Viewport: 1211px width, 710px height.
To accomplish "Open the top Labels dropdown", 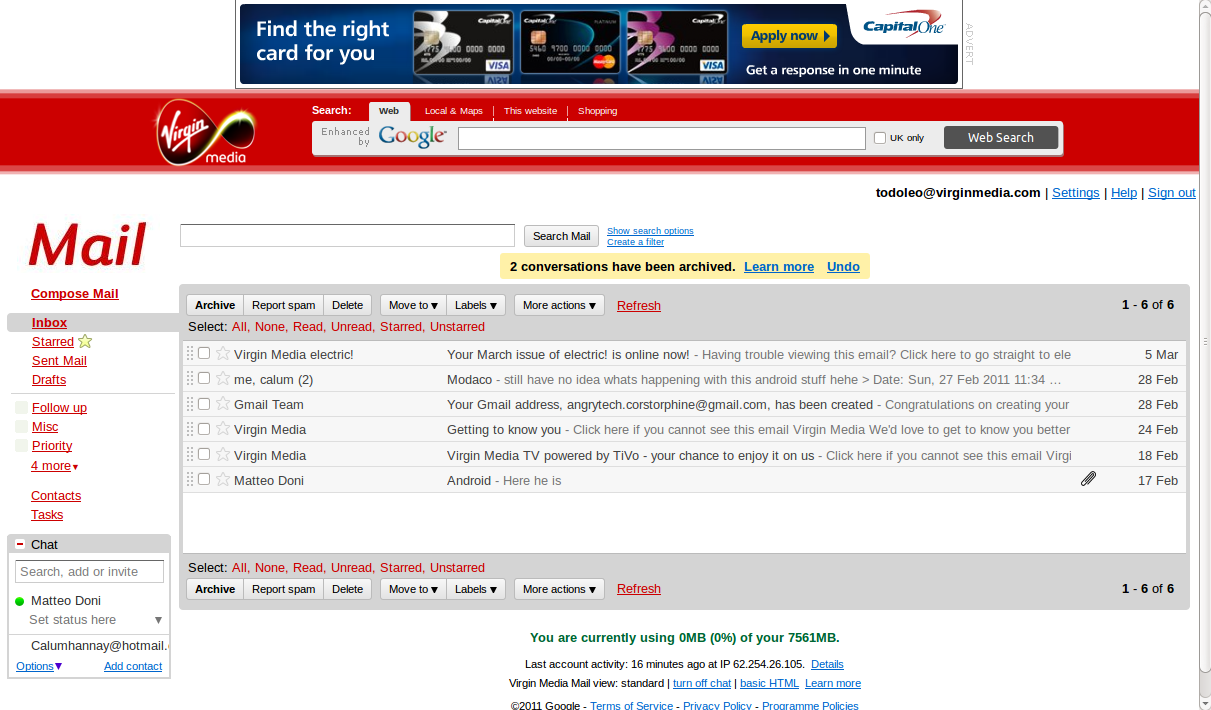I will 476,305.
